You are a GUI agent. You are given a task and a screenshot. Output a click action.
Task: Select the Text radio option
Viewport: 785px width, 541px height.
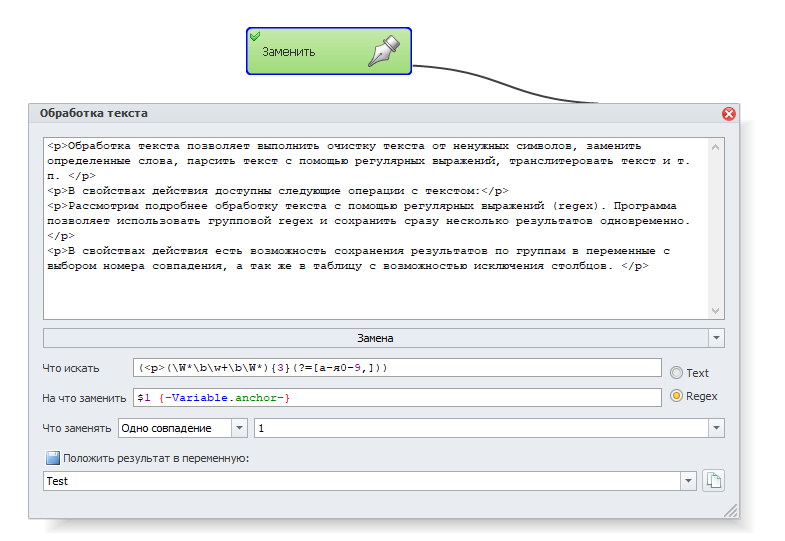pos(676,372)
